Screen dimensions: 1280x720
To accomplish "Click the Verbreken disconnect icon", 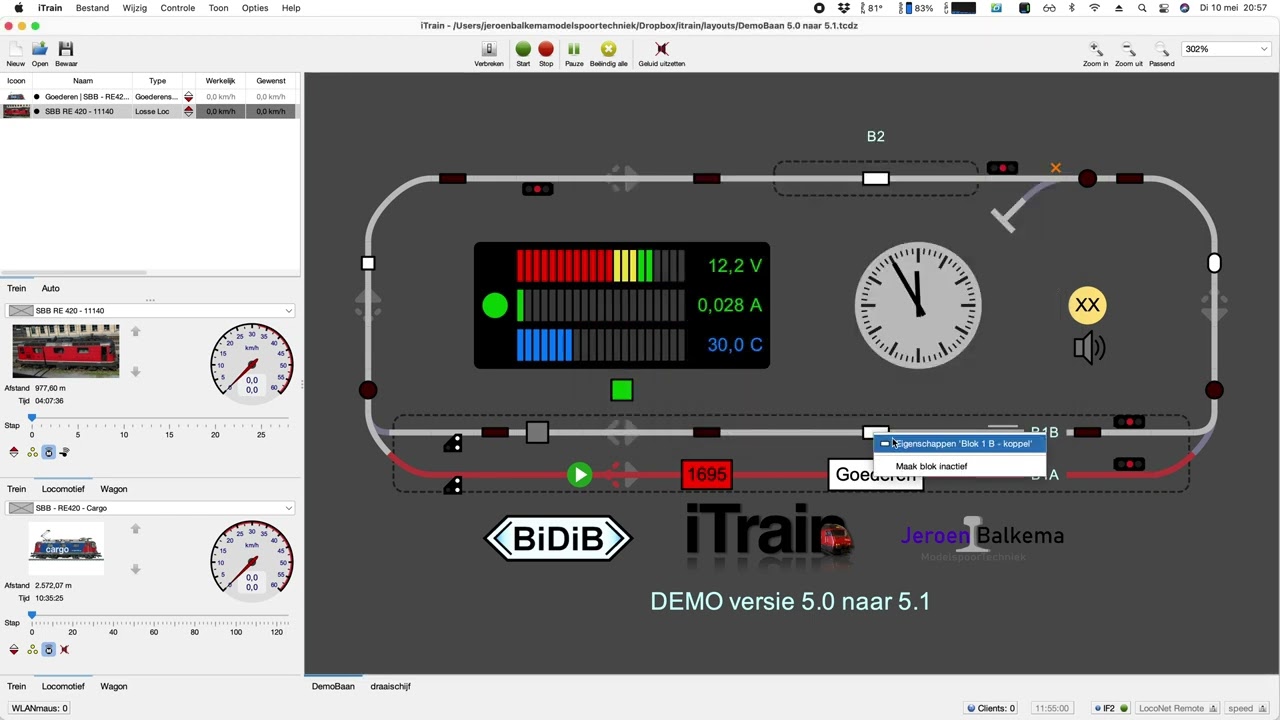I will pos(489,49).
